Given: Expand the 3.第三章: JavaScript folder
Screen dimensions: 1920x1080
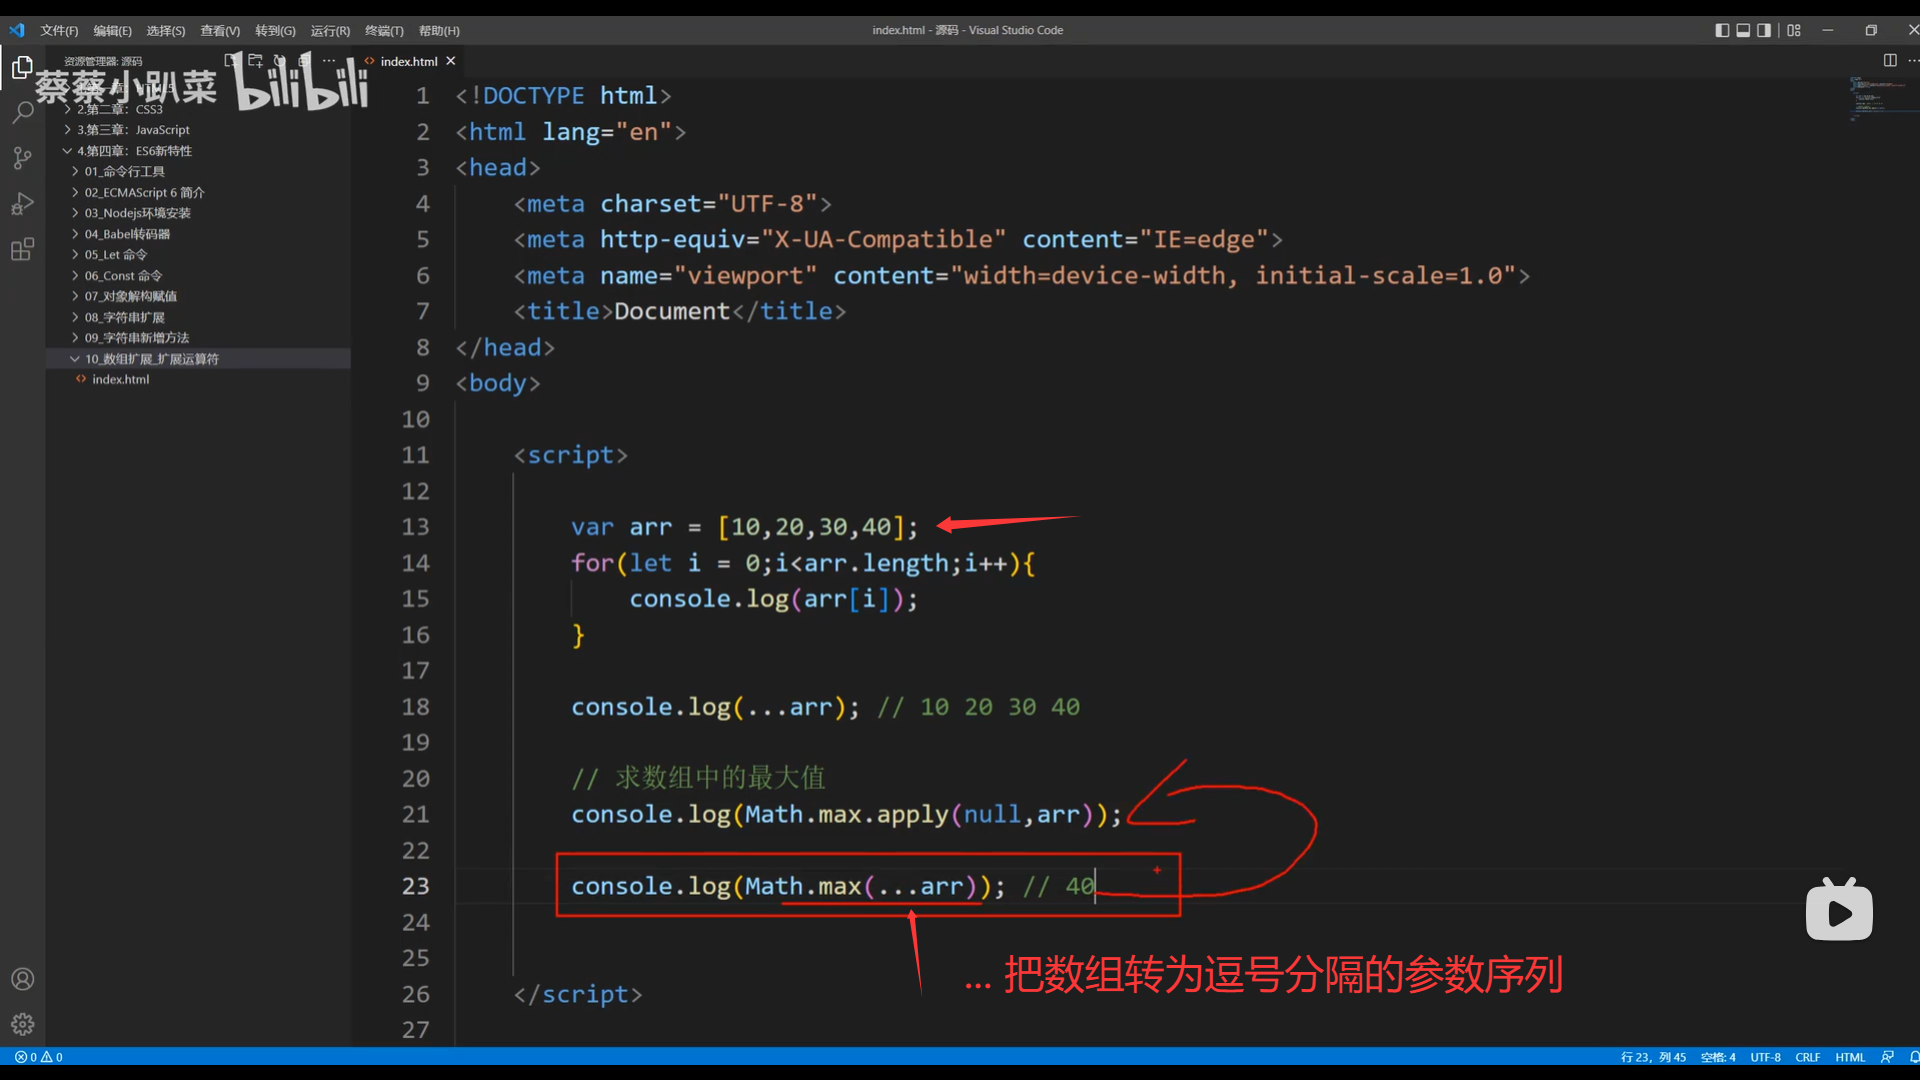Looking at the screenshot, I should point(132,130).
